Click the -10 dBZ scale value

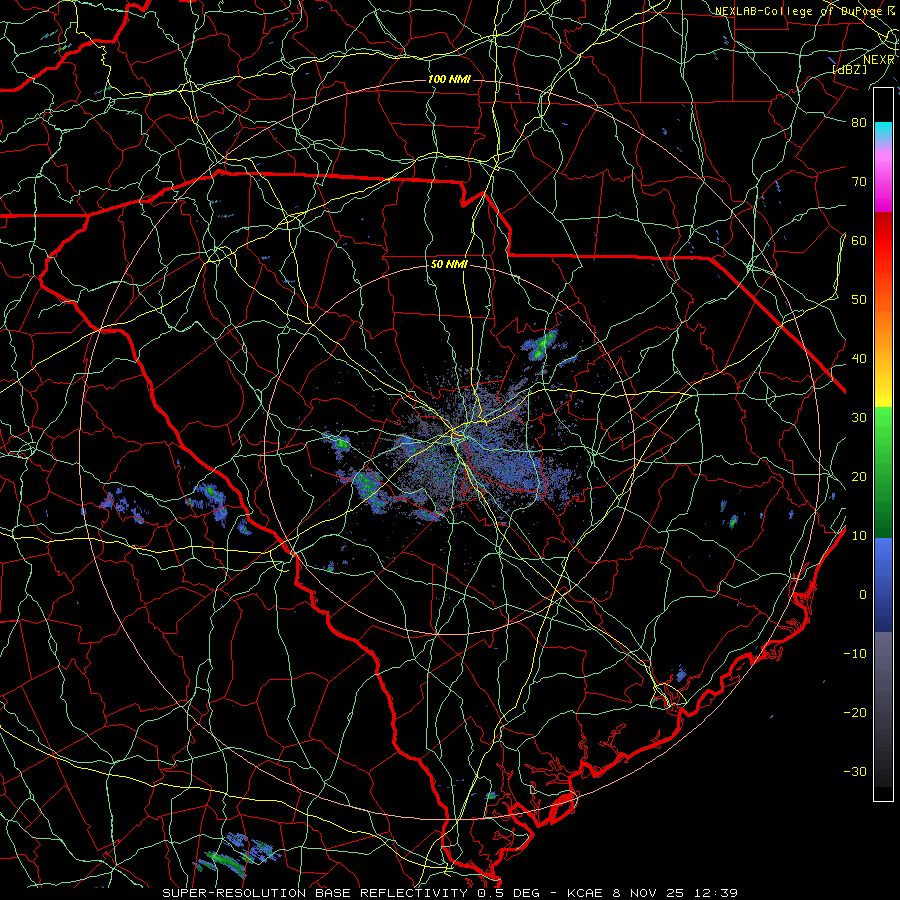(x=855, y=653)
